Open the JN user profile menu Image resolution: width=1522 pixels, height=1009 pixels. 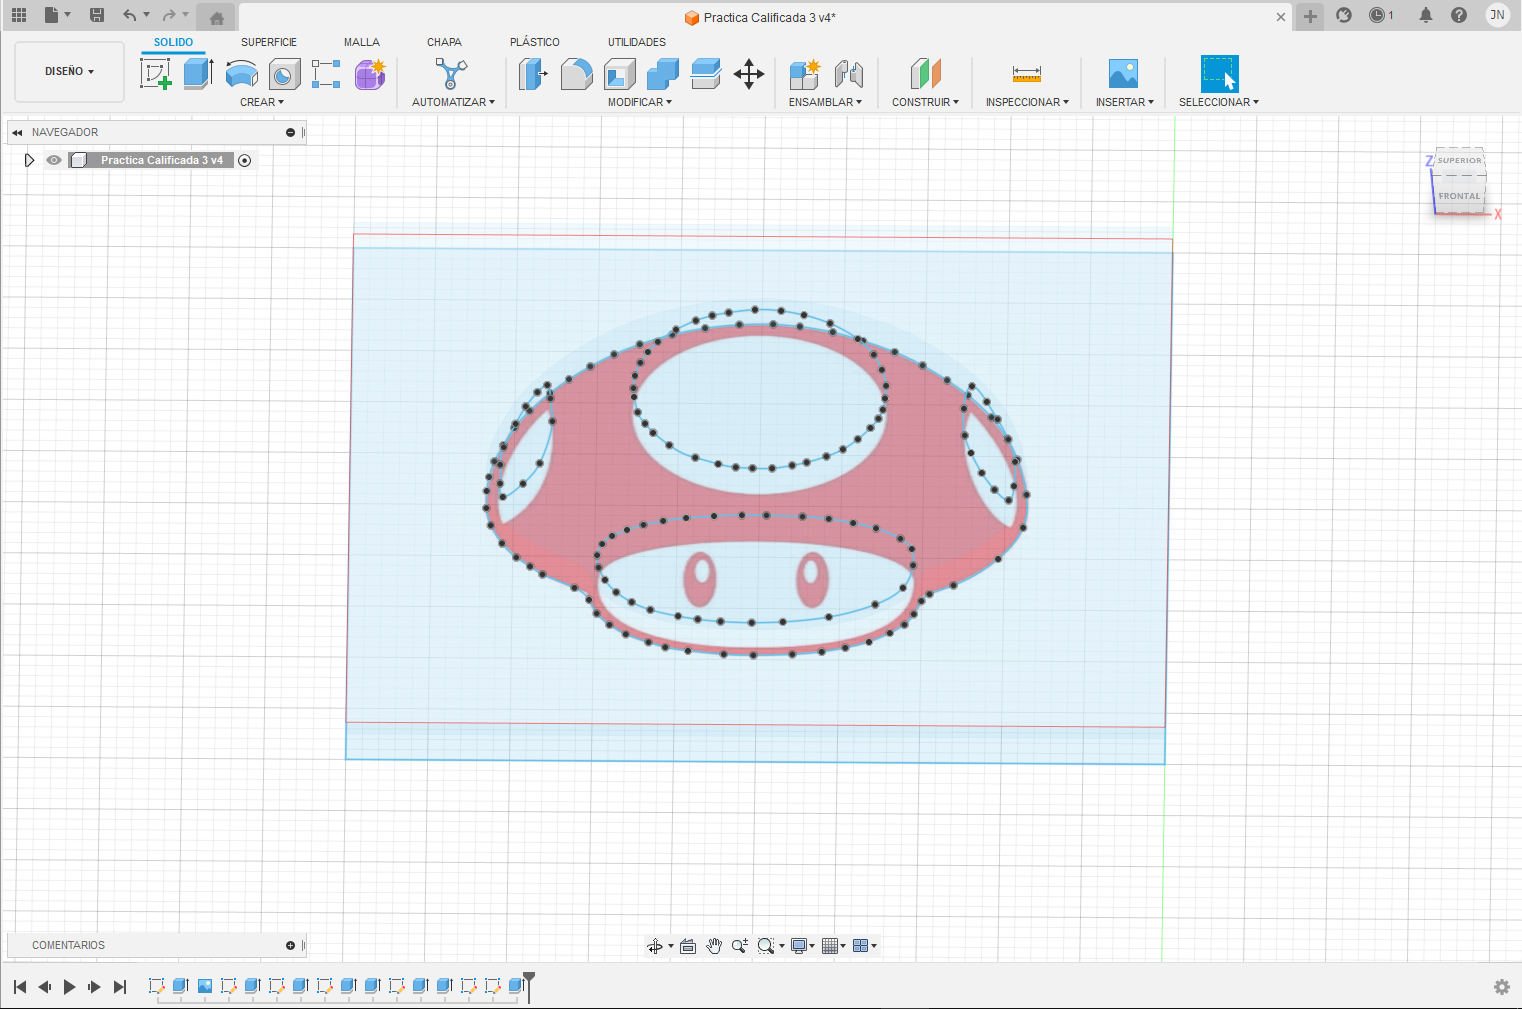pos(1497,15)
